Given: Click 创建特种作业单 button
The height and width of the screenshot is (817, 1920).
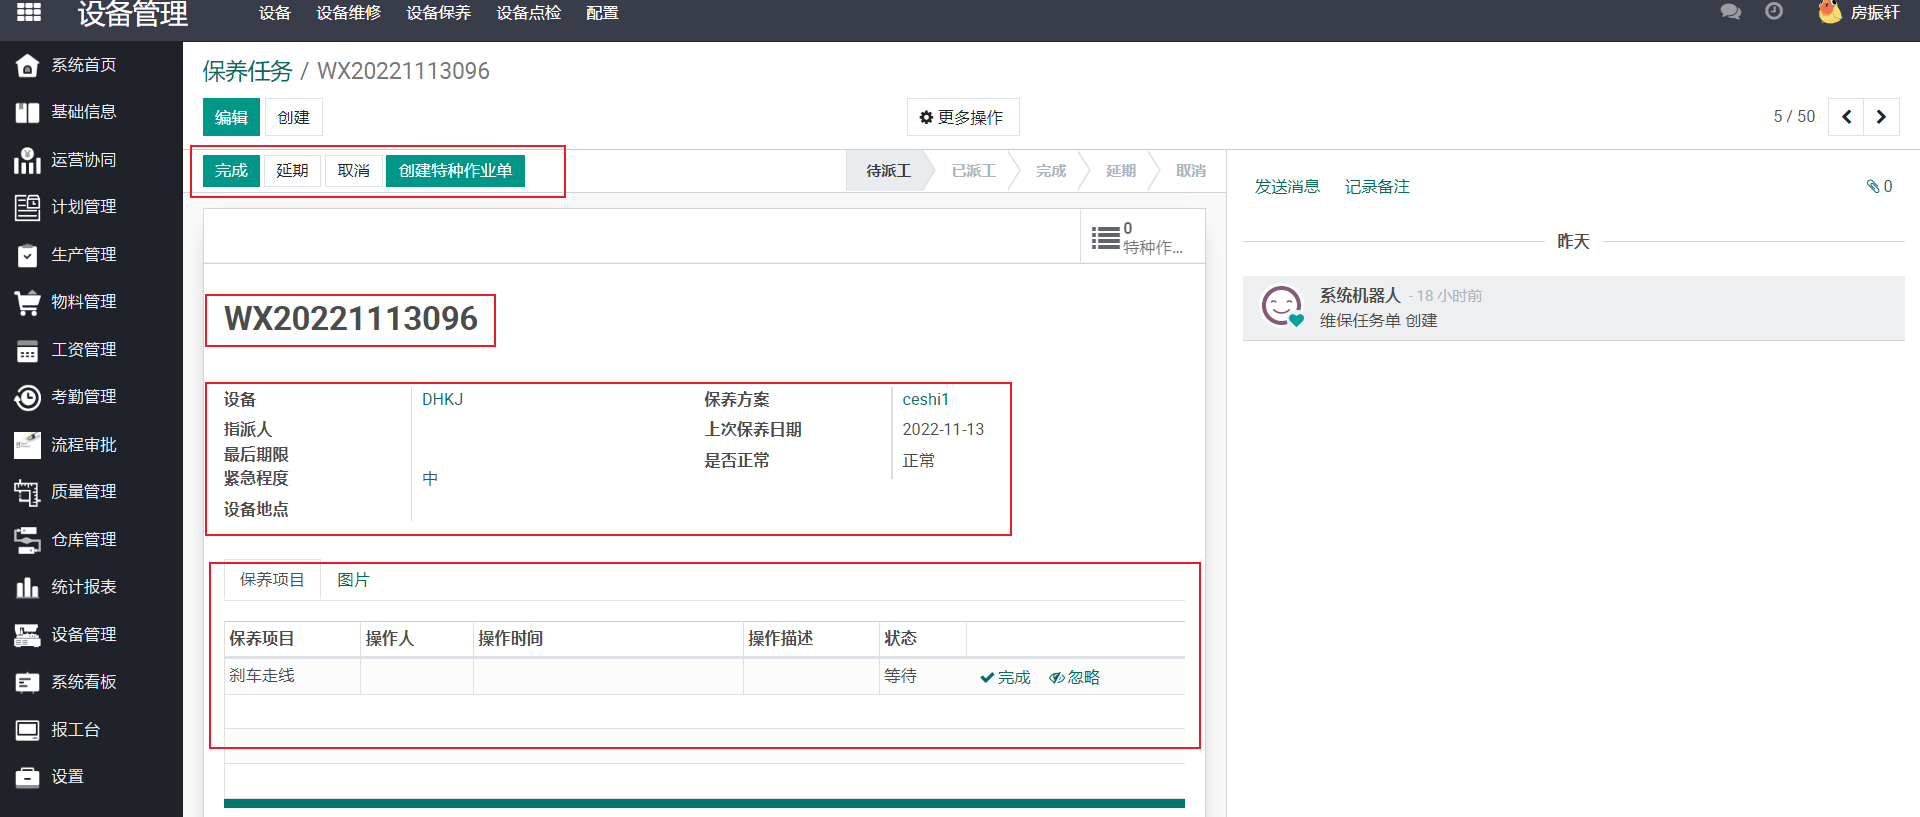Looking at the screenshot, I should coord(455,171).
